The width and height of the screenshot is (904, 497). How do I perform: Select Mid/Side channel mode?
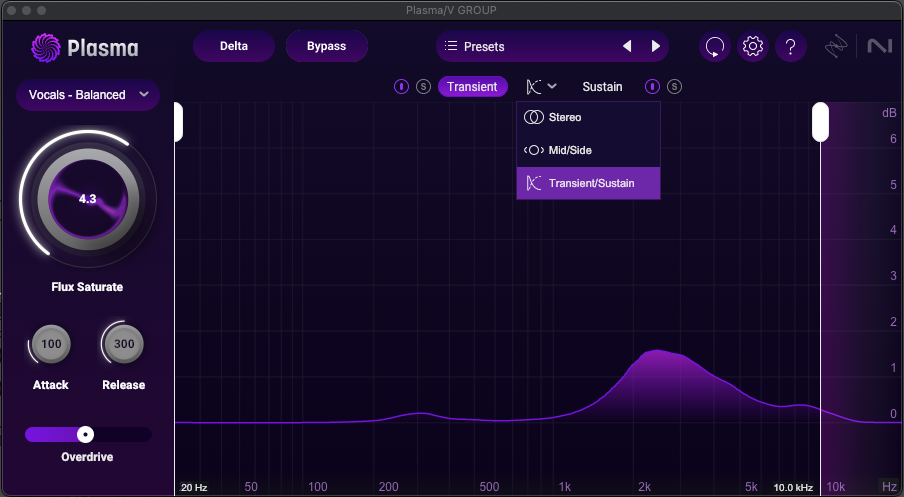(588, 150)
